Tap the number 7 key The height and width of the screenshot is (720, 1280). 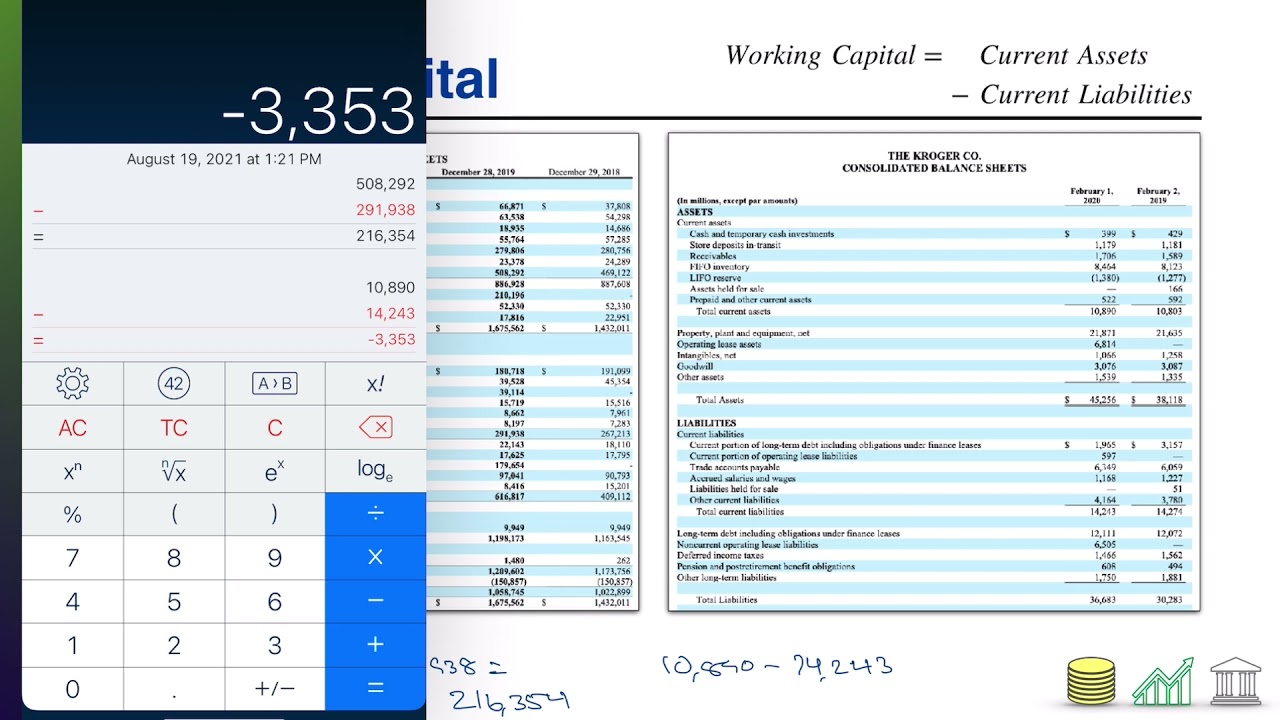coord(73,558)
